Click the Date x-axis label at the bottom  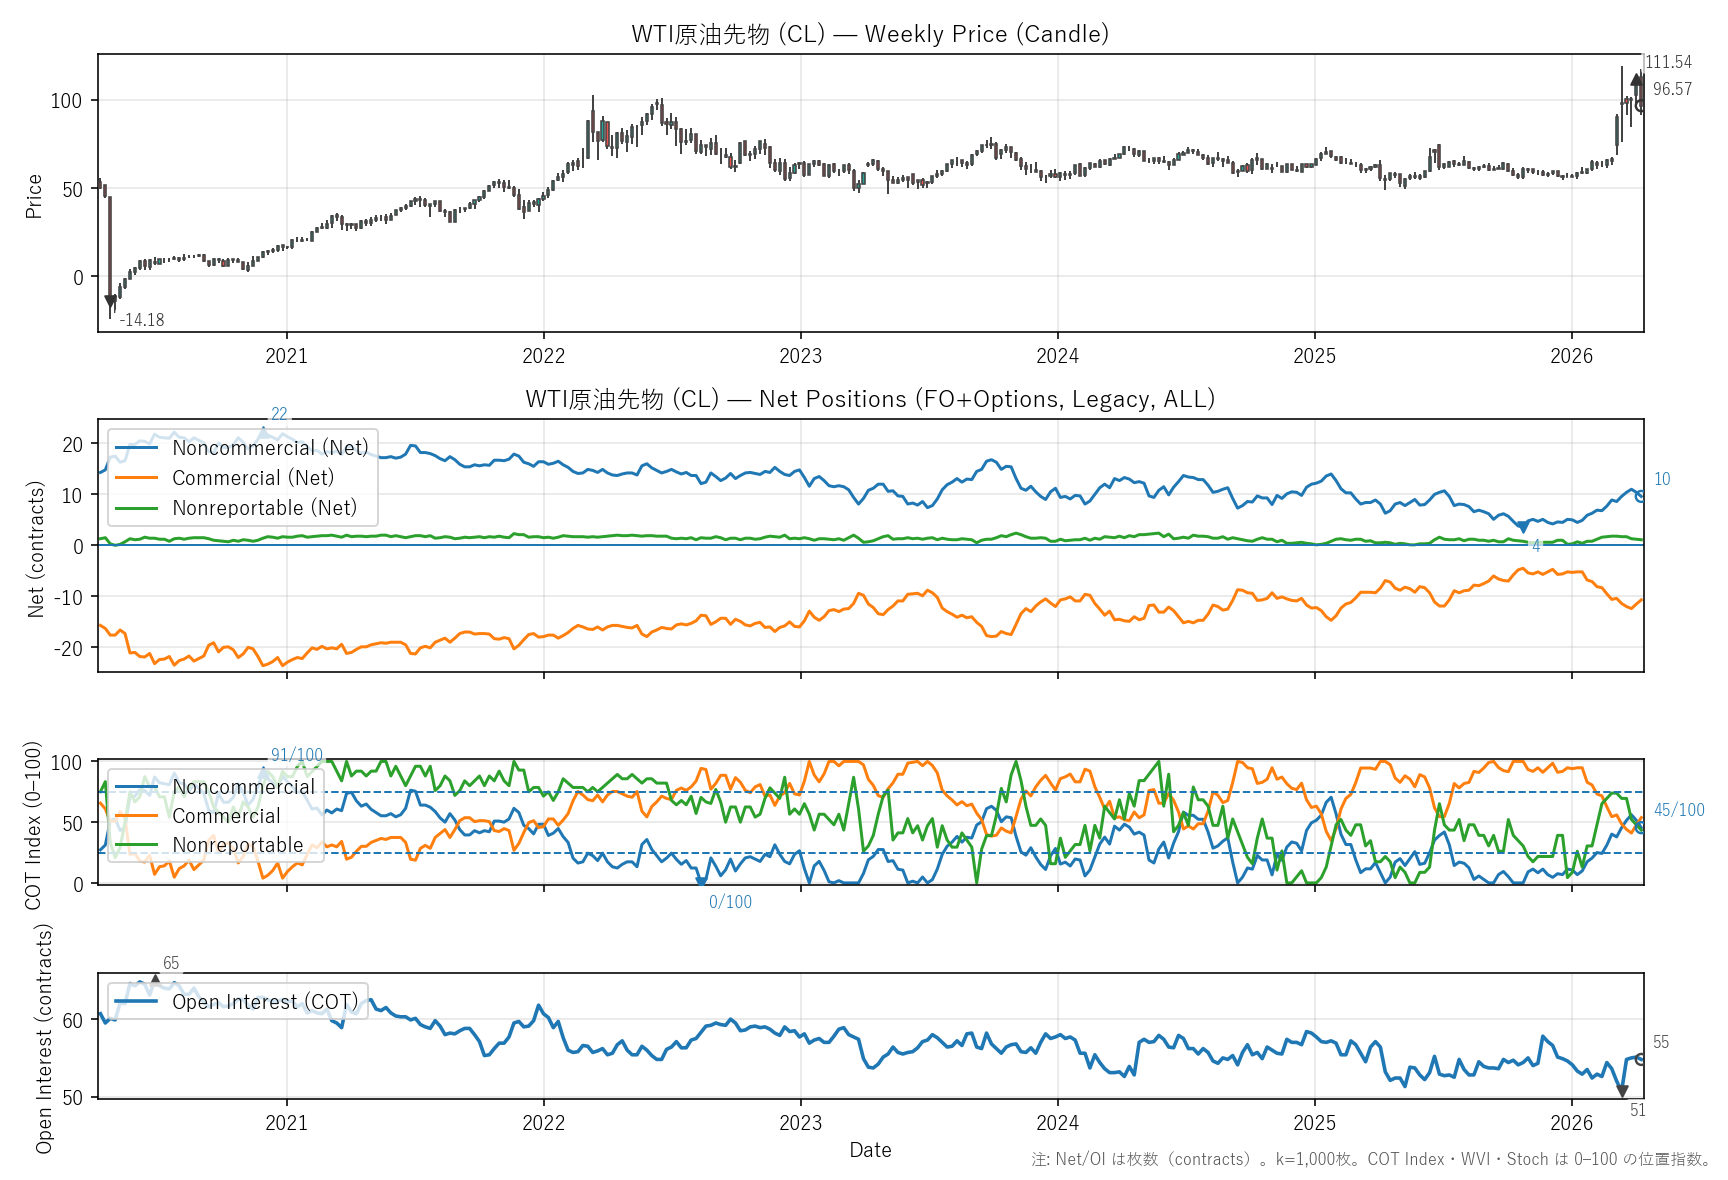tap(870, 1150)
